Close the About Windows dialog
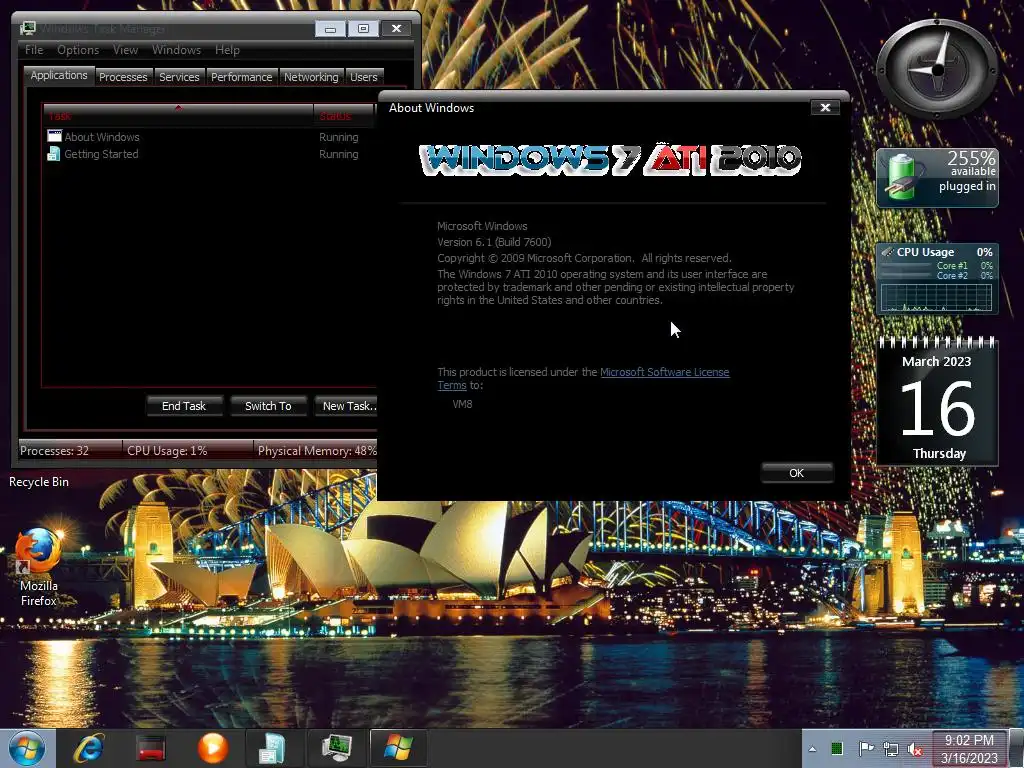Viewport: 1024px width, 768px height. point(825,108)
